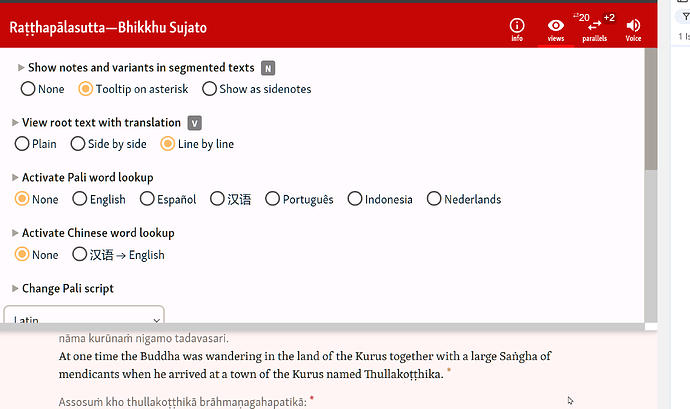
Task: Click the V shortcut badge icon
Action: (x=195, y=123)
